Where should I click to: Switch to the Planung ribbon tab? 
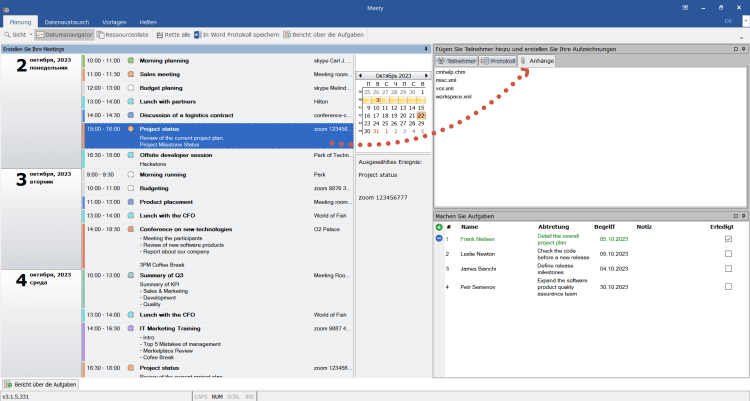20,22
